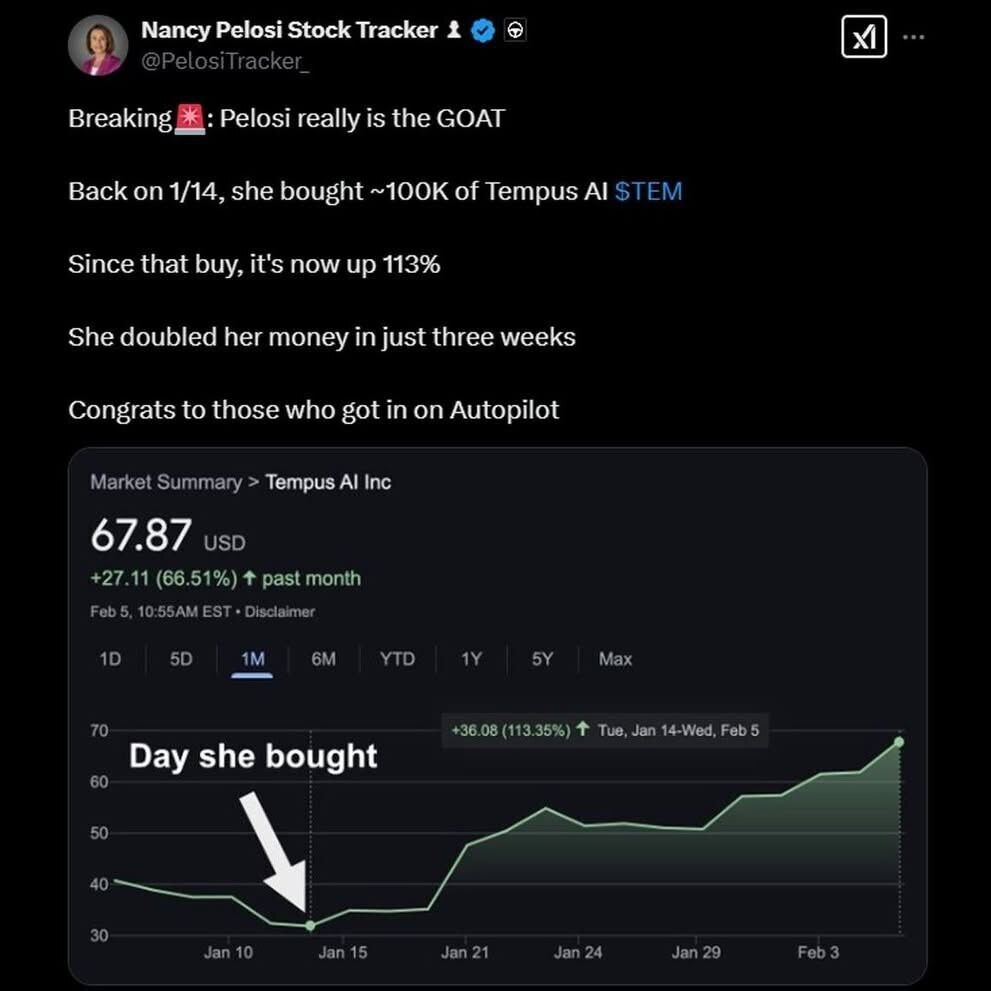Click the Nancy Pelosi profile avatar

click(x=97, y=46)
